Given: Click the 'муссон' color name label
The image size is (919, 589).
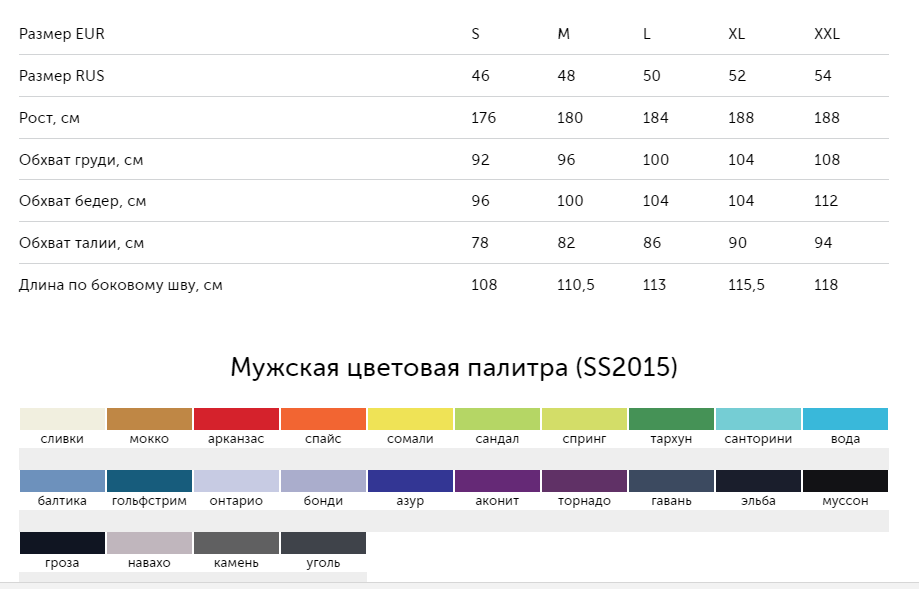Looking at the screenshot, I should [845, 501].
